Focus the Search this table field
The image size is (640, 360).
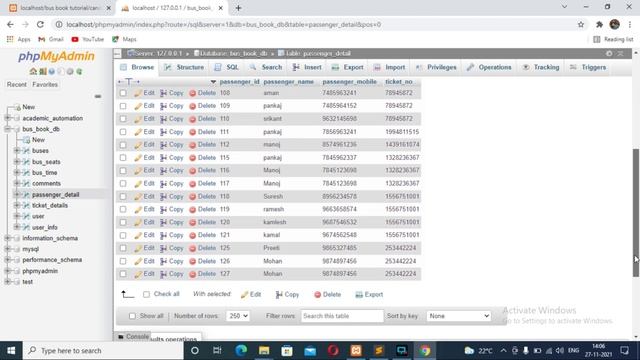pos(342,316)
